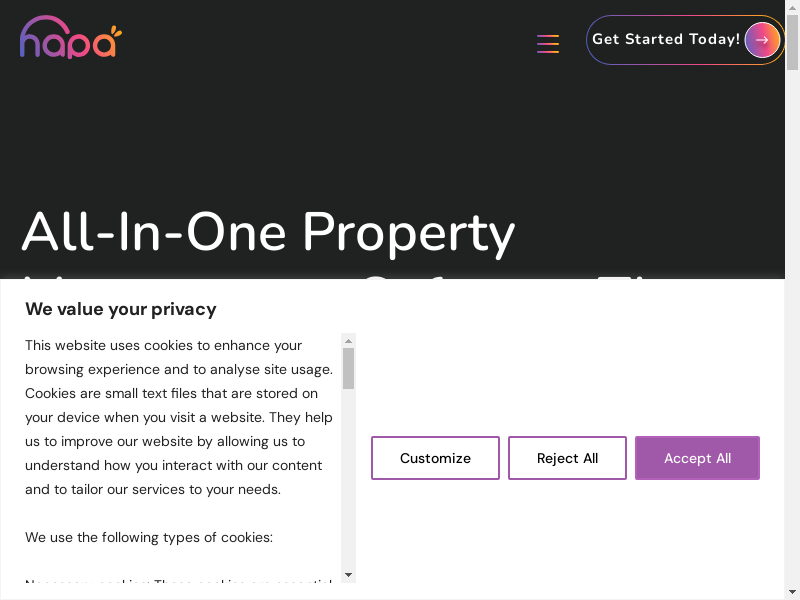Click the "All-In-One Property" headline
Viewport: 800px width, 600px height.
pos(268,232)
